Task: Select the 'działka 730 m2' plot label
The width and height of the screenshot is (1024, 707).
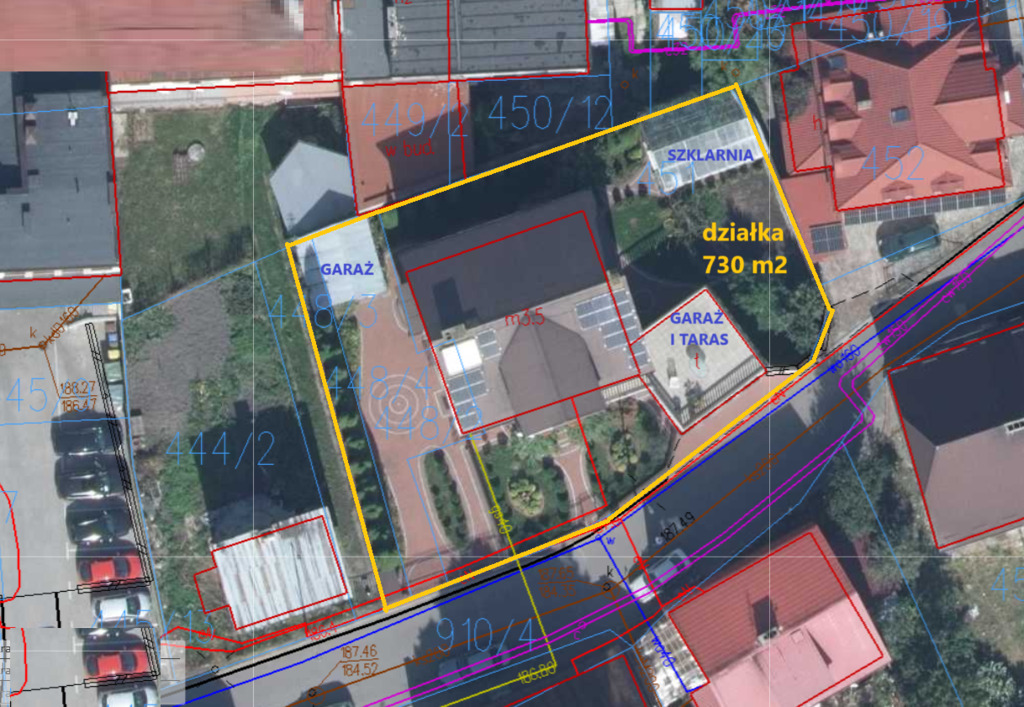Action: pyautogui.click(x=744, y=249)
